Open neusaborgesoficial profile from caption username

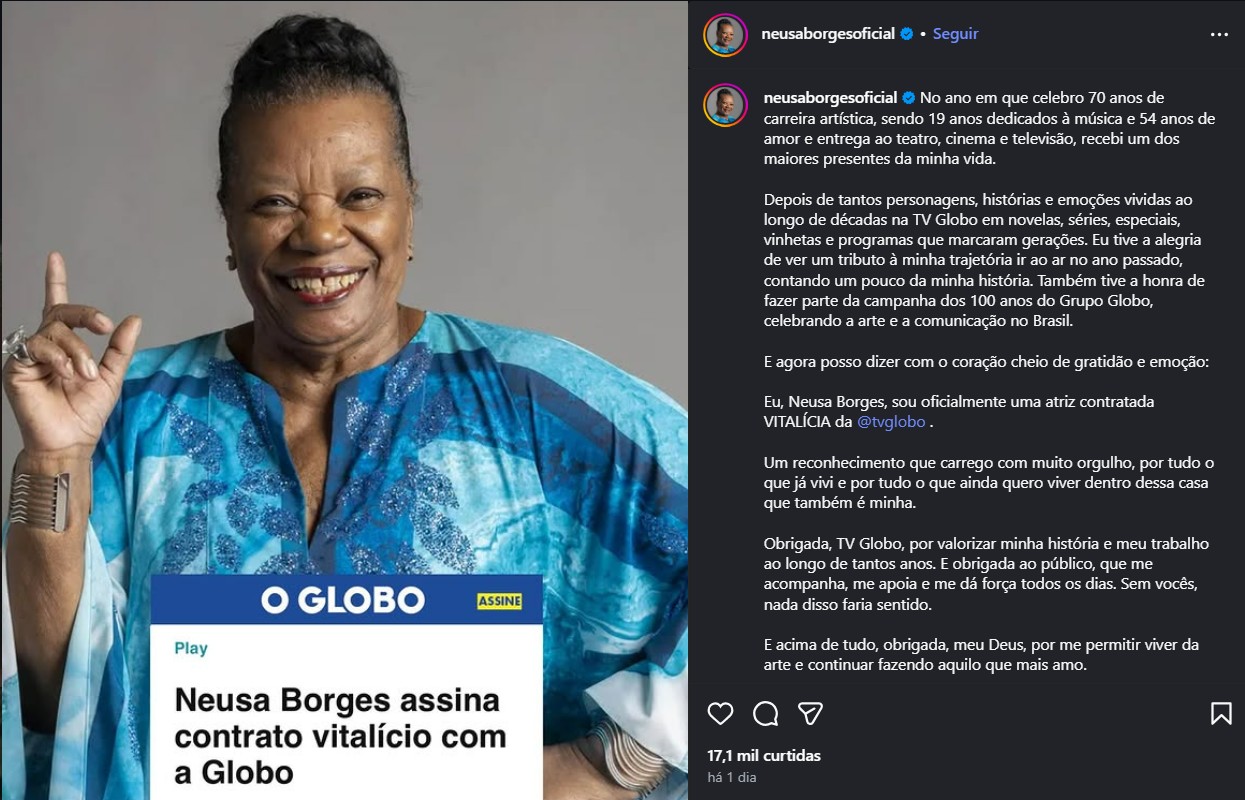(x=829, y=98)
